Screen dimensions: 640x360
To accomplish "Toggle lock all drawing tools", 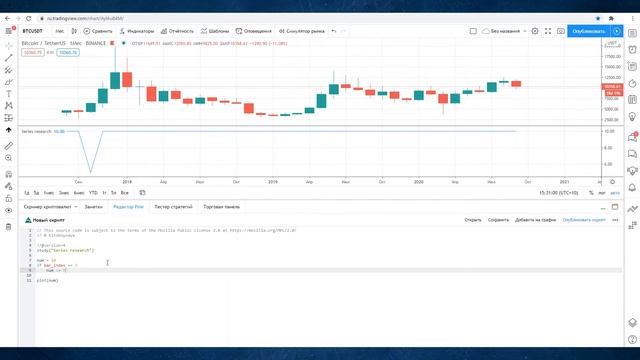I will pyautogui.click(x=9, y=198).
